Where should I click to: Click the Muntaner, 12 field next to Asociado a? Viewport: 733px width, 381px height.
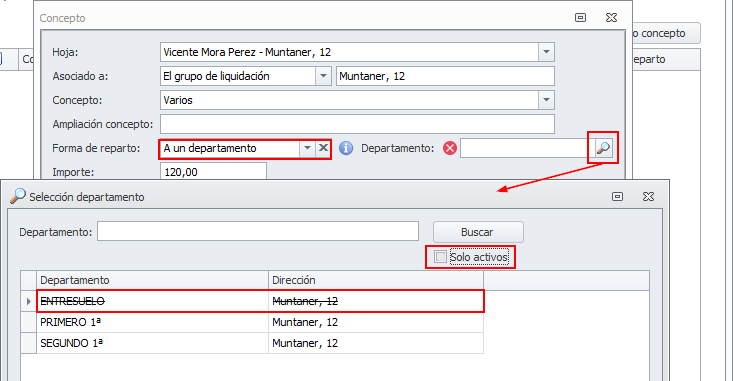(x=445, y=76)
